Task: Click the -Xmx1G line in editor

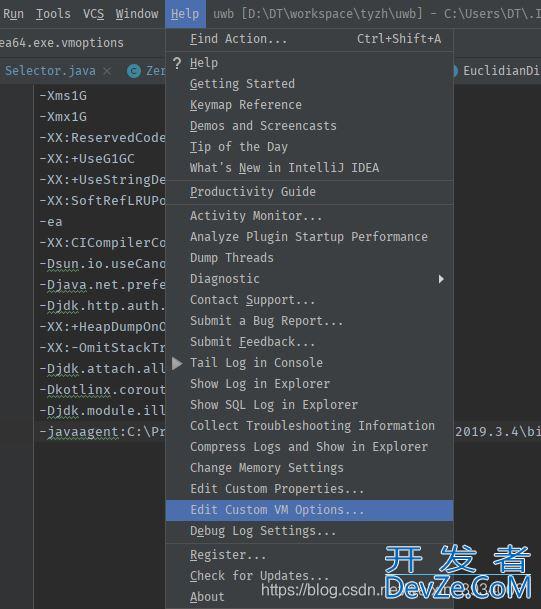Action: pos(63,117)
